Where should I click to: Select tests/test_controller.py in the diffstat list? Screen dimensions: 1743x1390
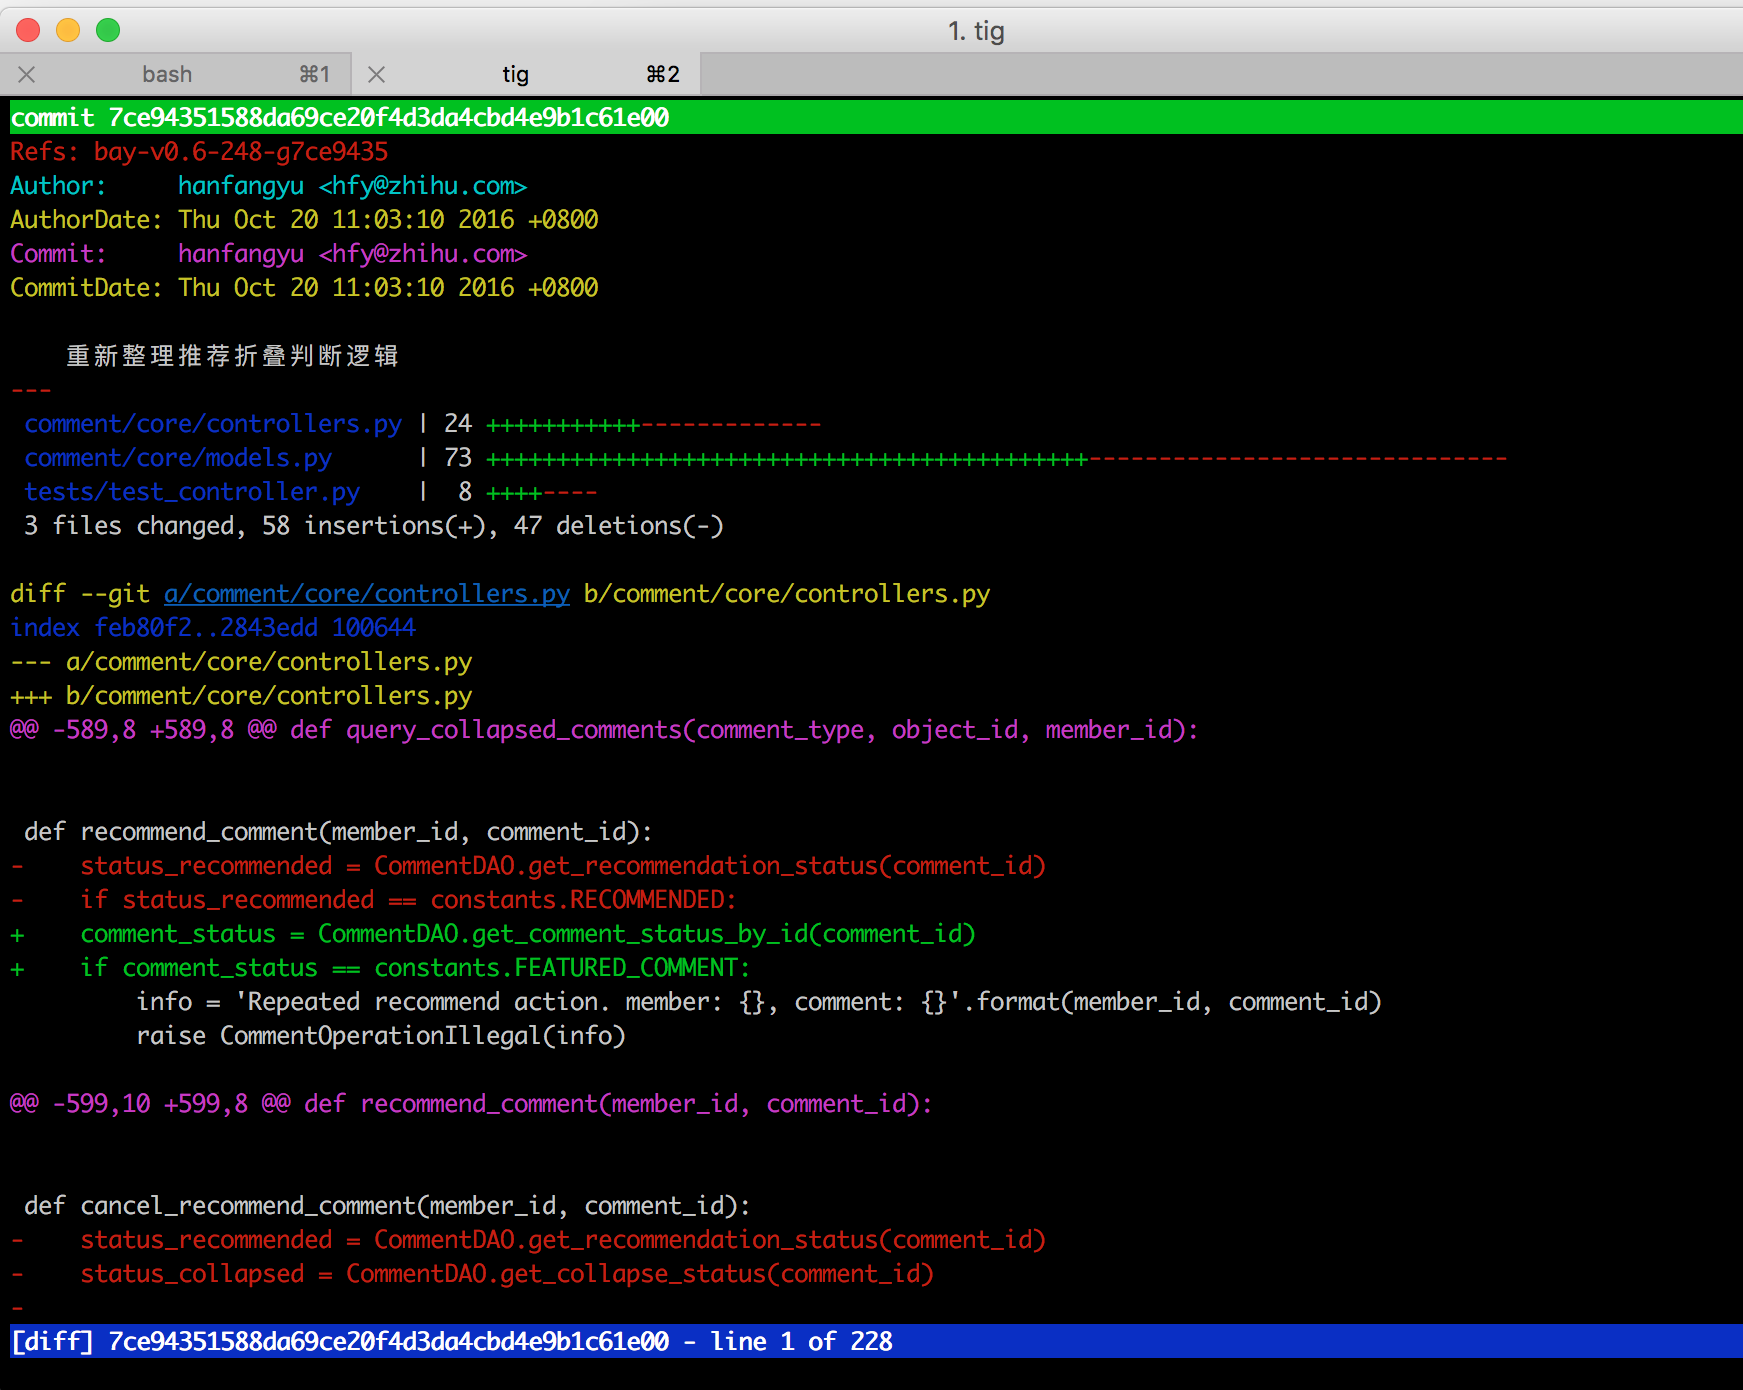192,492
